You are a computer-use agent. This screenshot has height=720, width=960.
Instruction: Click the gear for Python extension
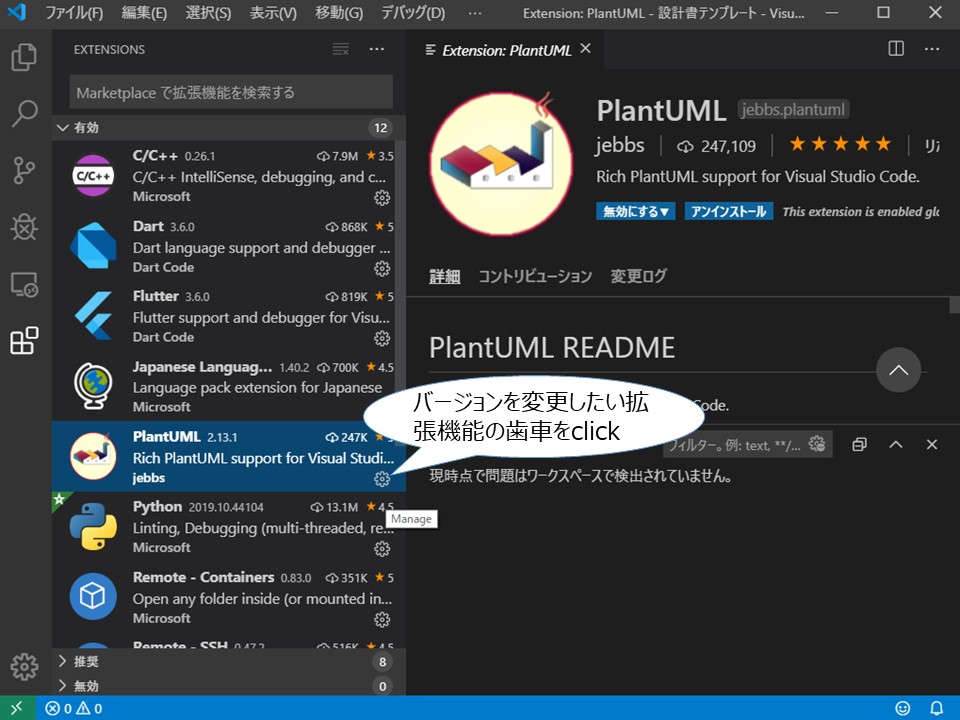(x=382, y=549)
